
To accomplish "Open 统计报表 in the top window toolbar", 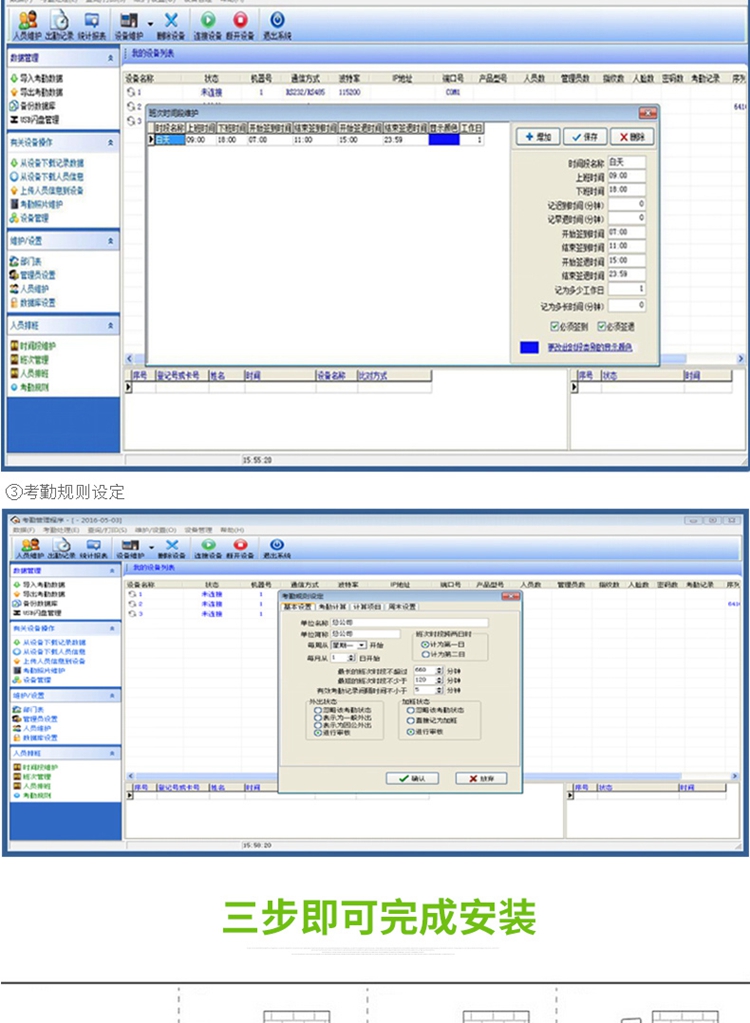I will click(92, 21).
